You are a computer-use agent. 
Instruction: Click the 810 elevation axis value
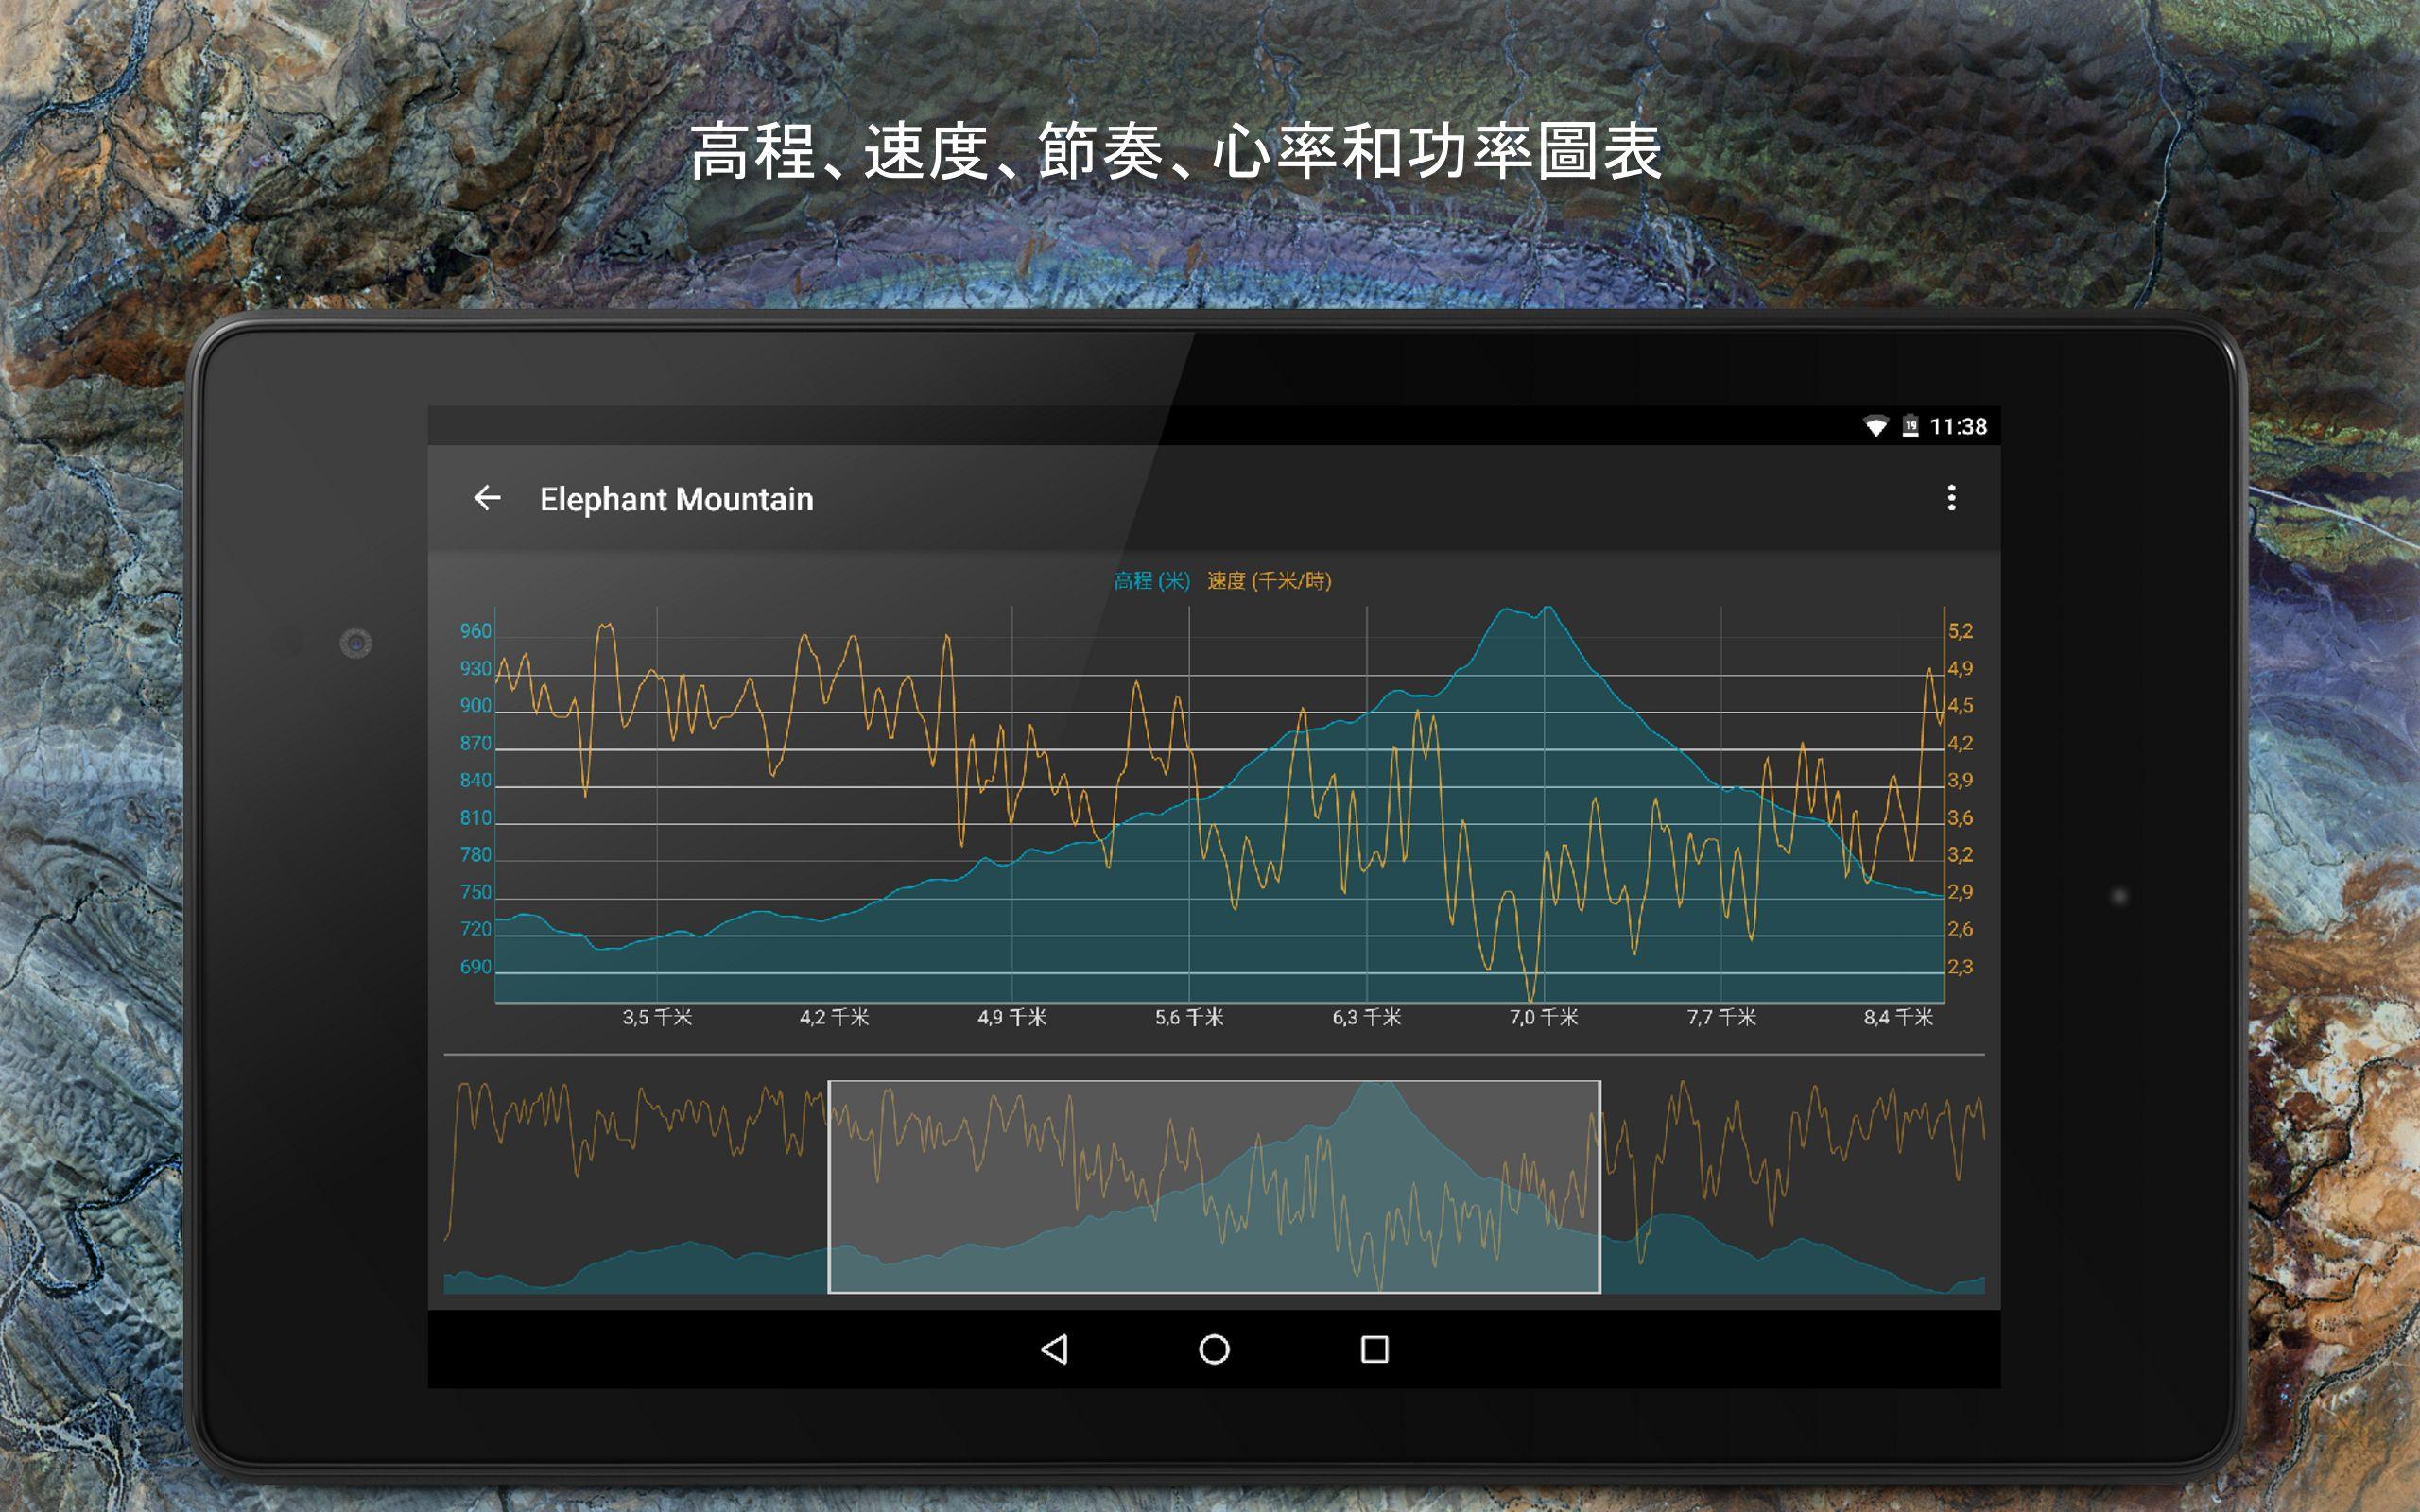pos(476,818)
